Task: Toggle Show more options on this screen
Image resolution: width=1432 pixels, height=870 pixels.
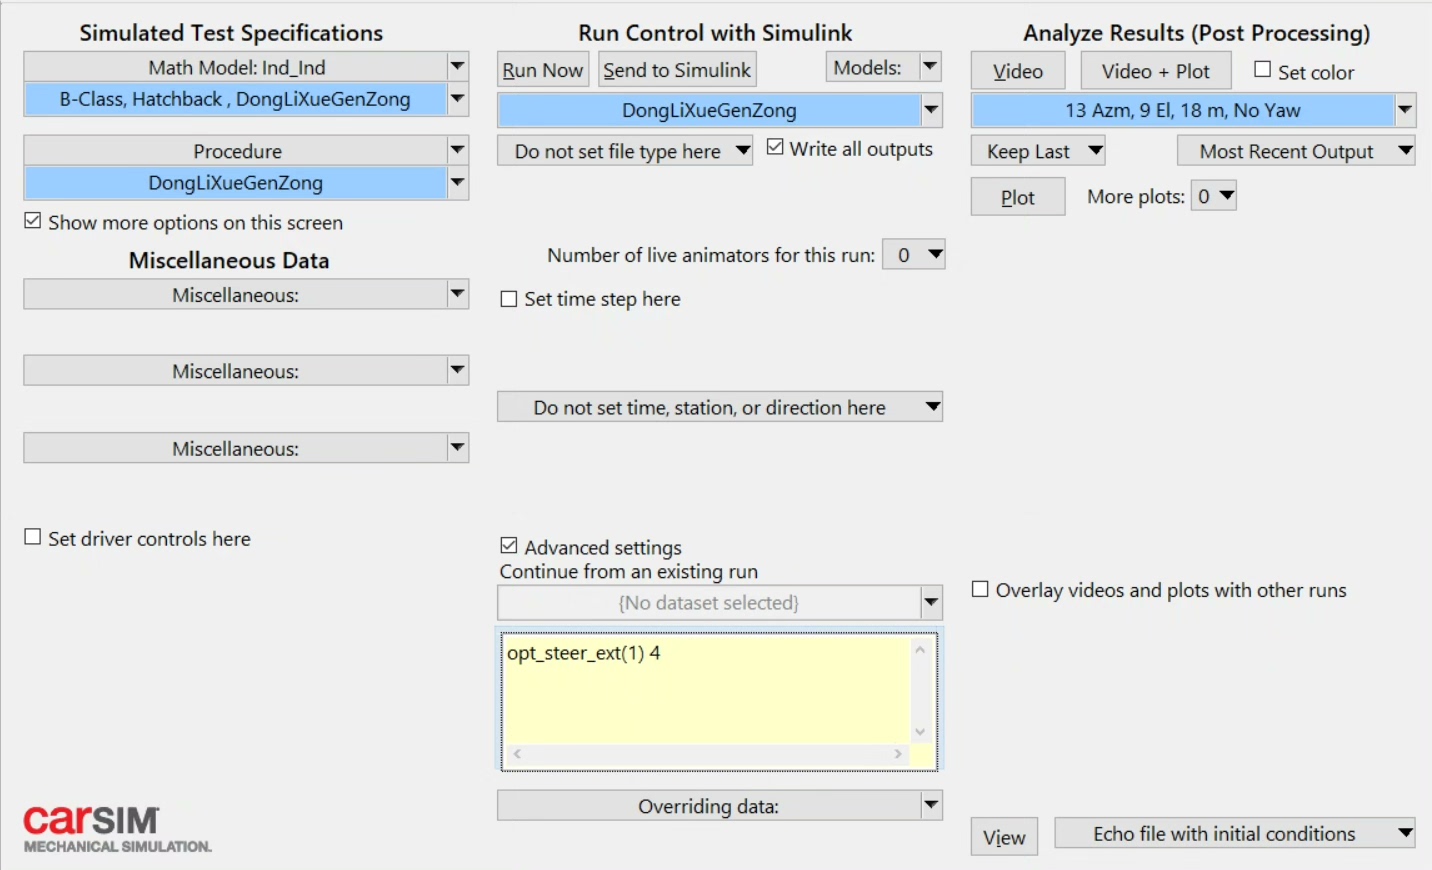Action: [x=33, y=221]
